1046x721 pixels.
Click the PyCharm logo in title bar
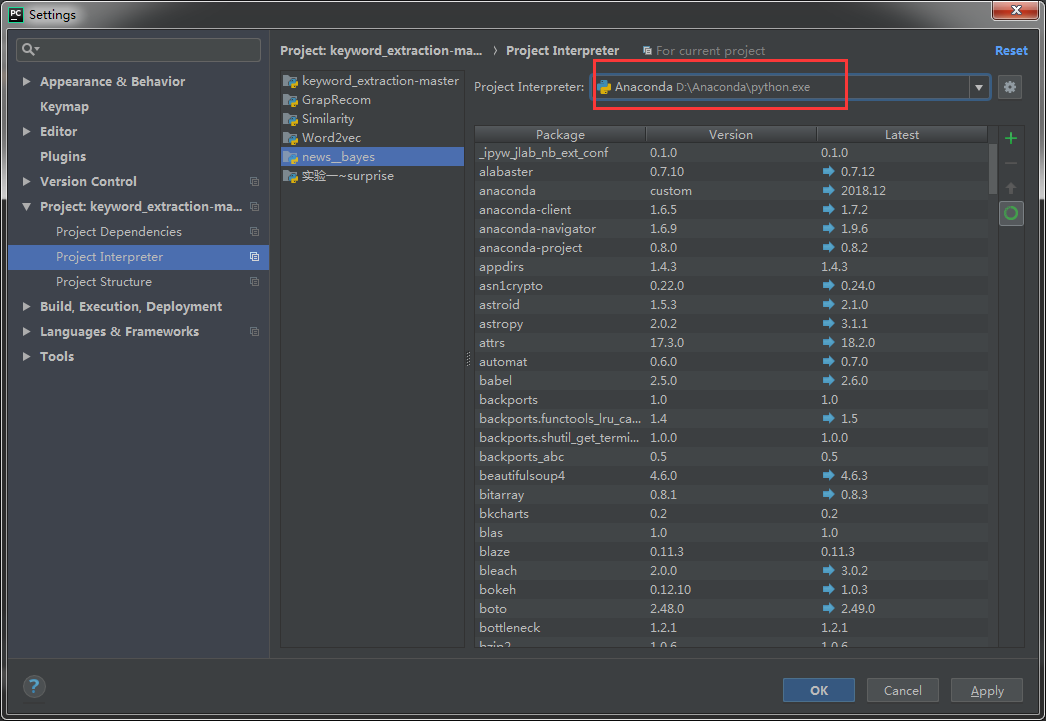(x=16, y=14)
